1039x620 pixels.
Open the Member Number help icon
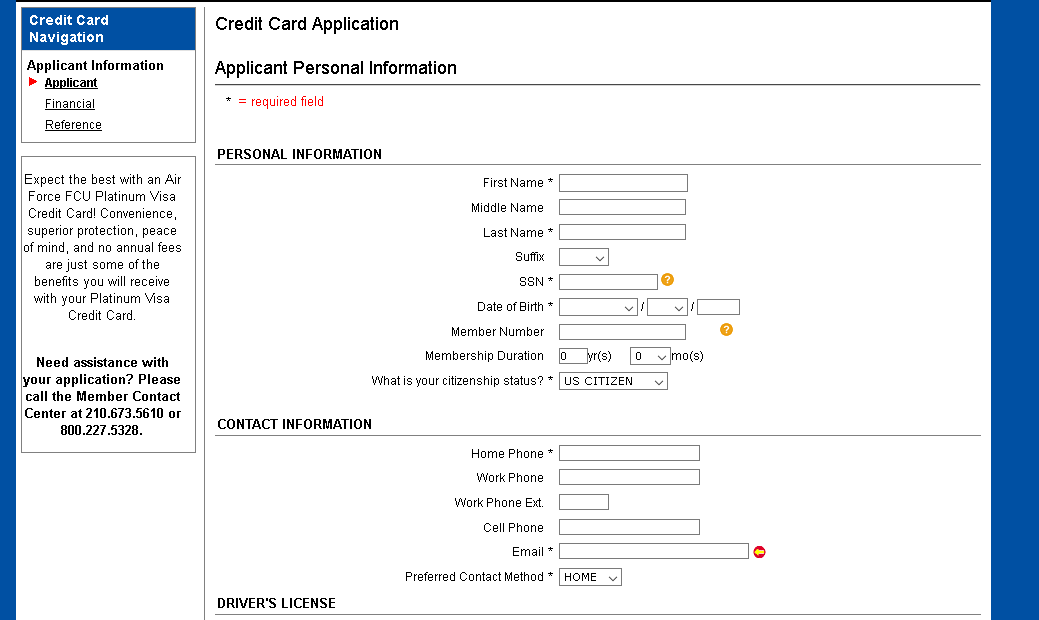coord(726,329)
